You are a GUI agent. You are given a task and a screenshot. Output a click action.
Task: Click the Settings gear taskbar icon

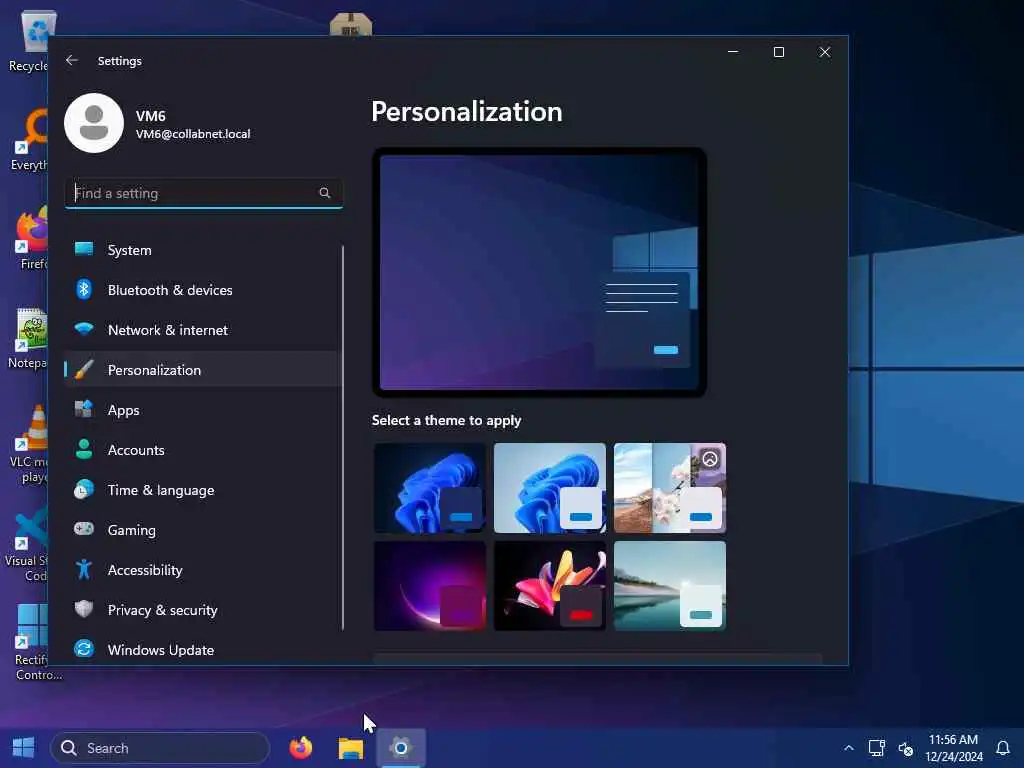pos(401,748)
